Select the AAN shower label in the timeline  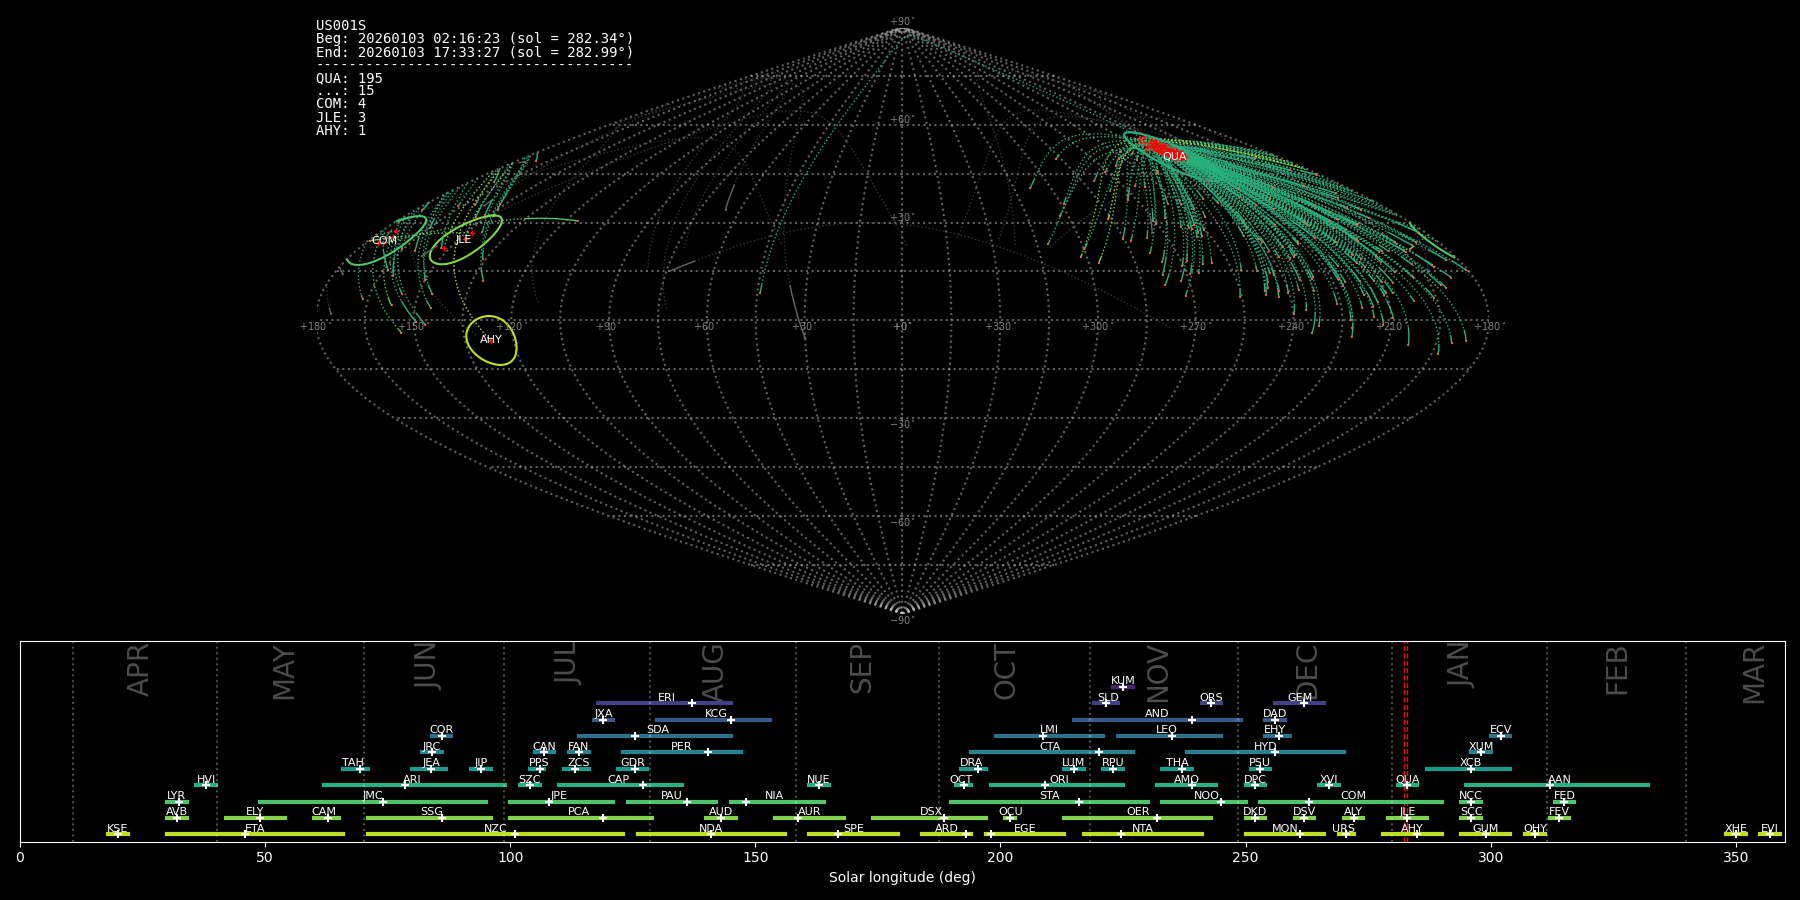coord(1559,780)
